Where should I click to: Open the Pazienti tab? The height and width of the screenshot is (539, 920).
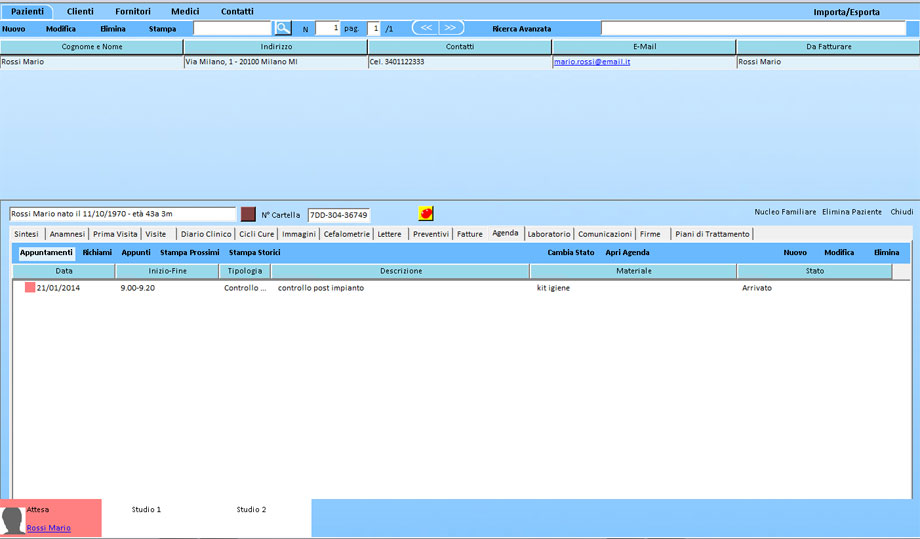(27, 12)
